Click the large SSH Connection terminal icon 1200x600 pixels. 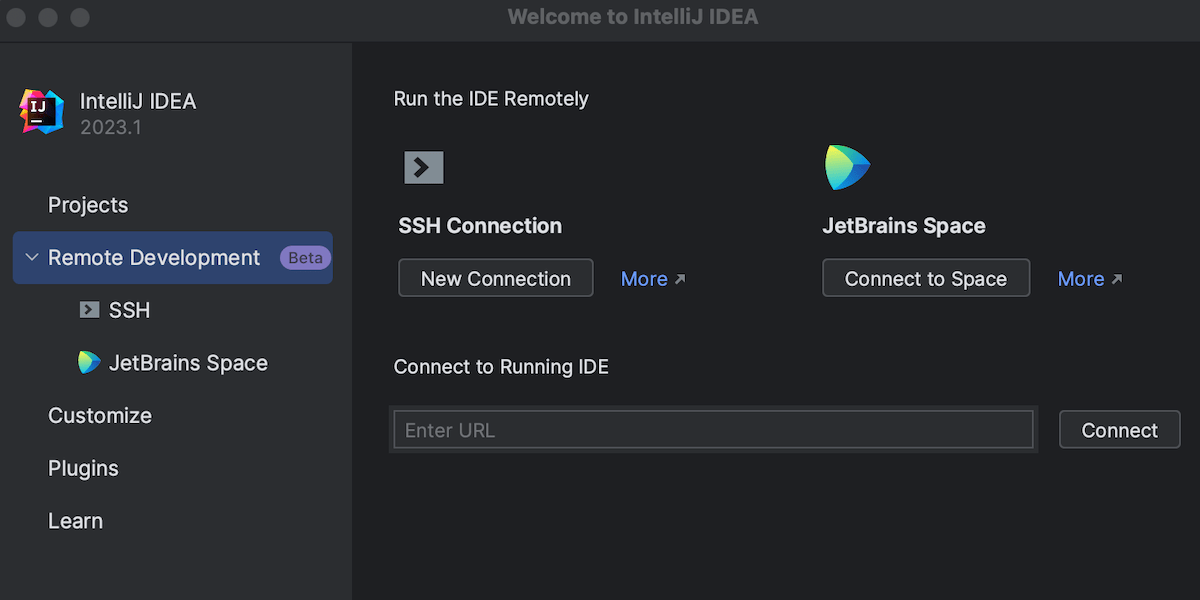click(423, 168)
